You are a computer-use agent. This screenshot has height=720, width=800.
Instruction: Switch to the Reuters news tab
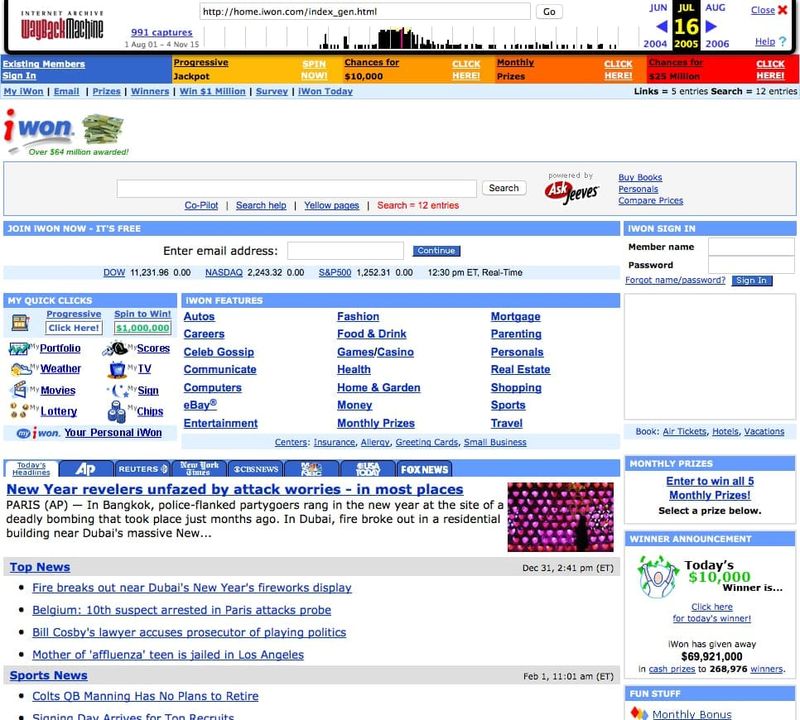(142, 469)
